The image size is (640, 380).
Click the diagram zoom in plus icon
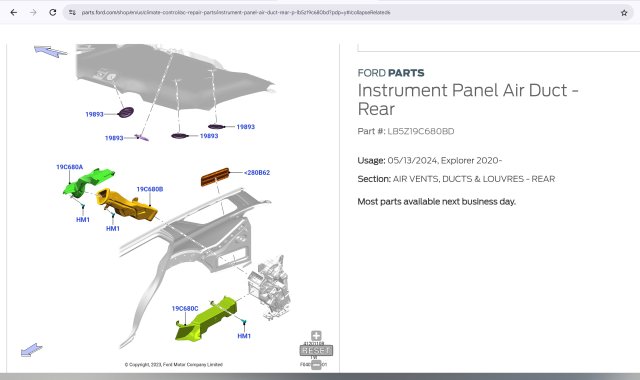[x=316, y=336]
